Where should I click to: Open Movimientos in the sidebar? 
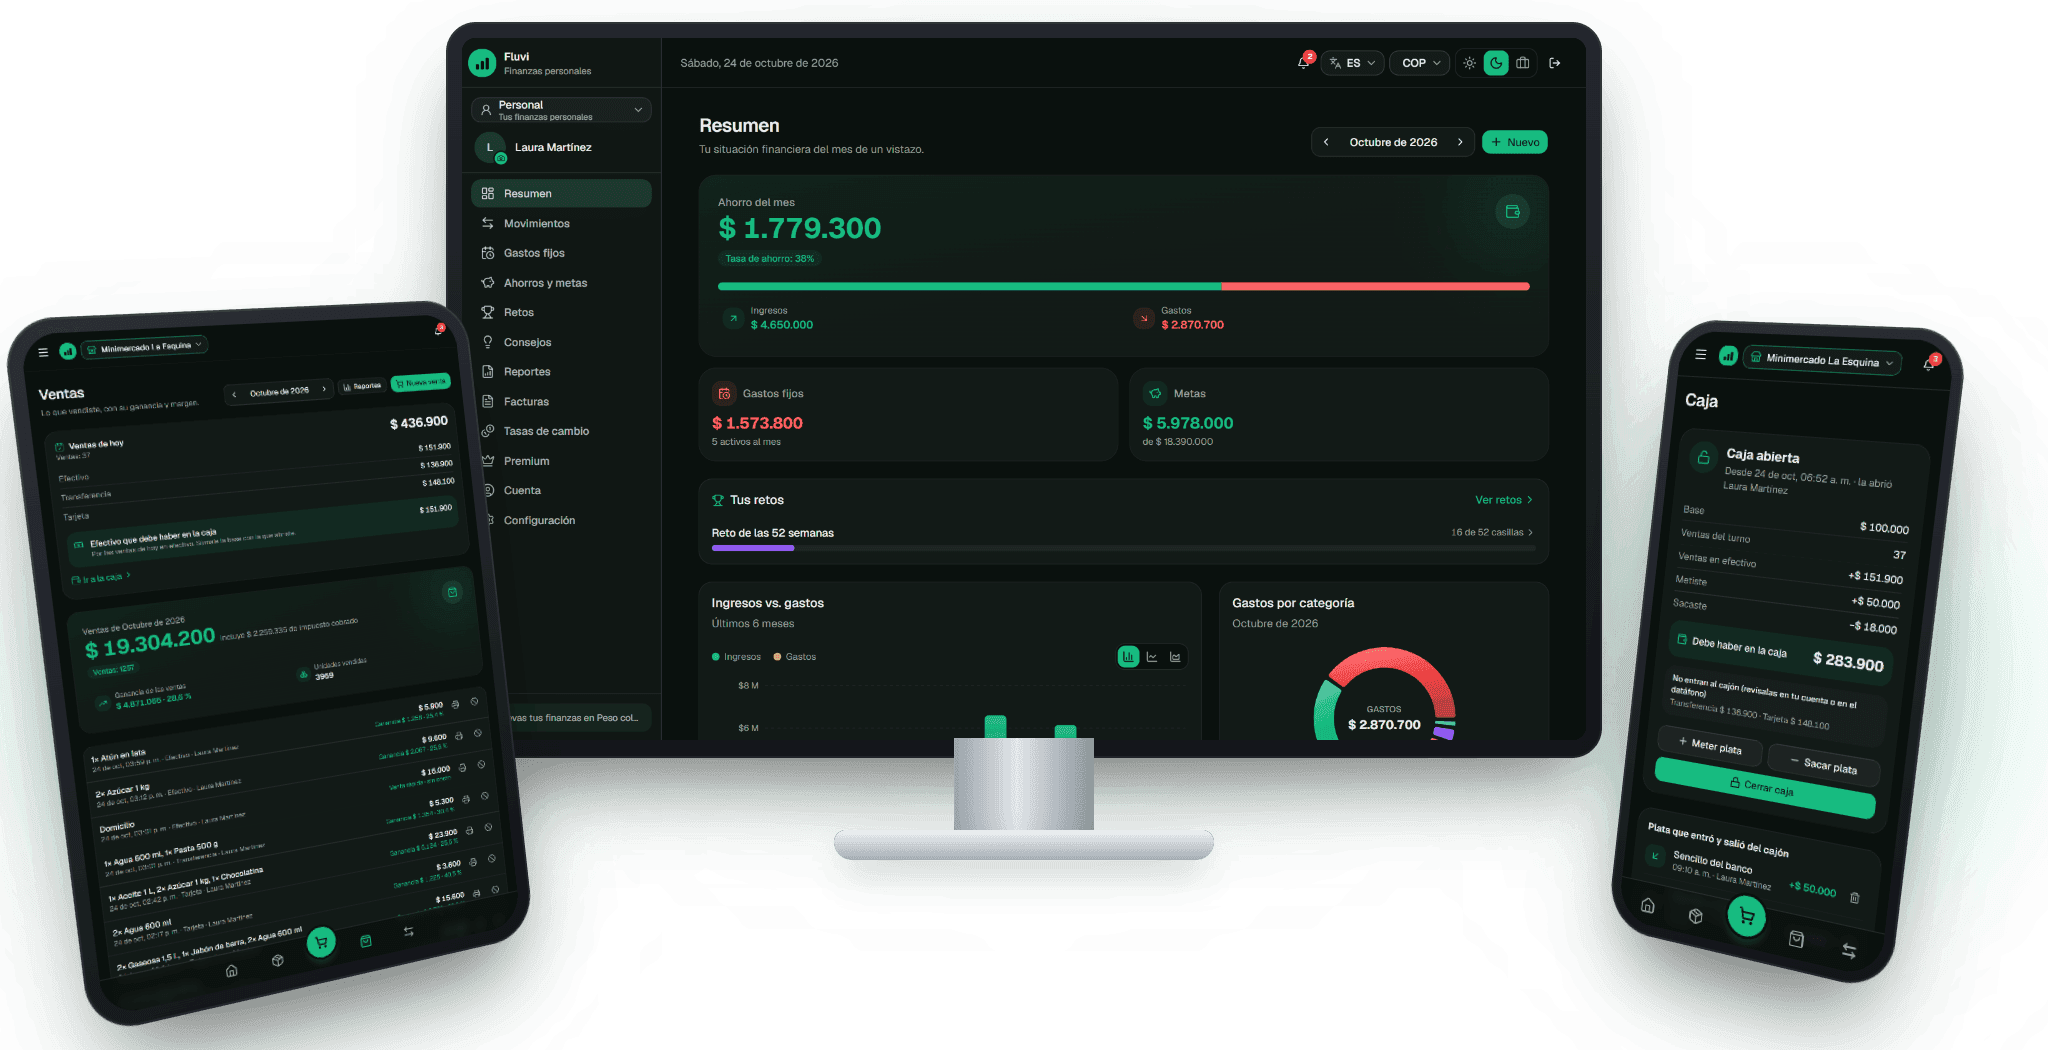tap(561, 223)
